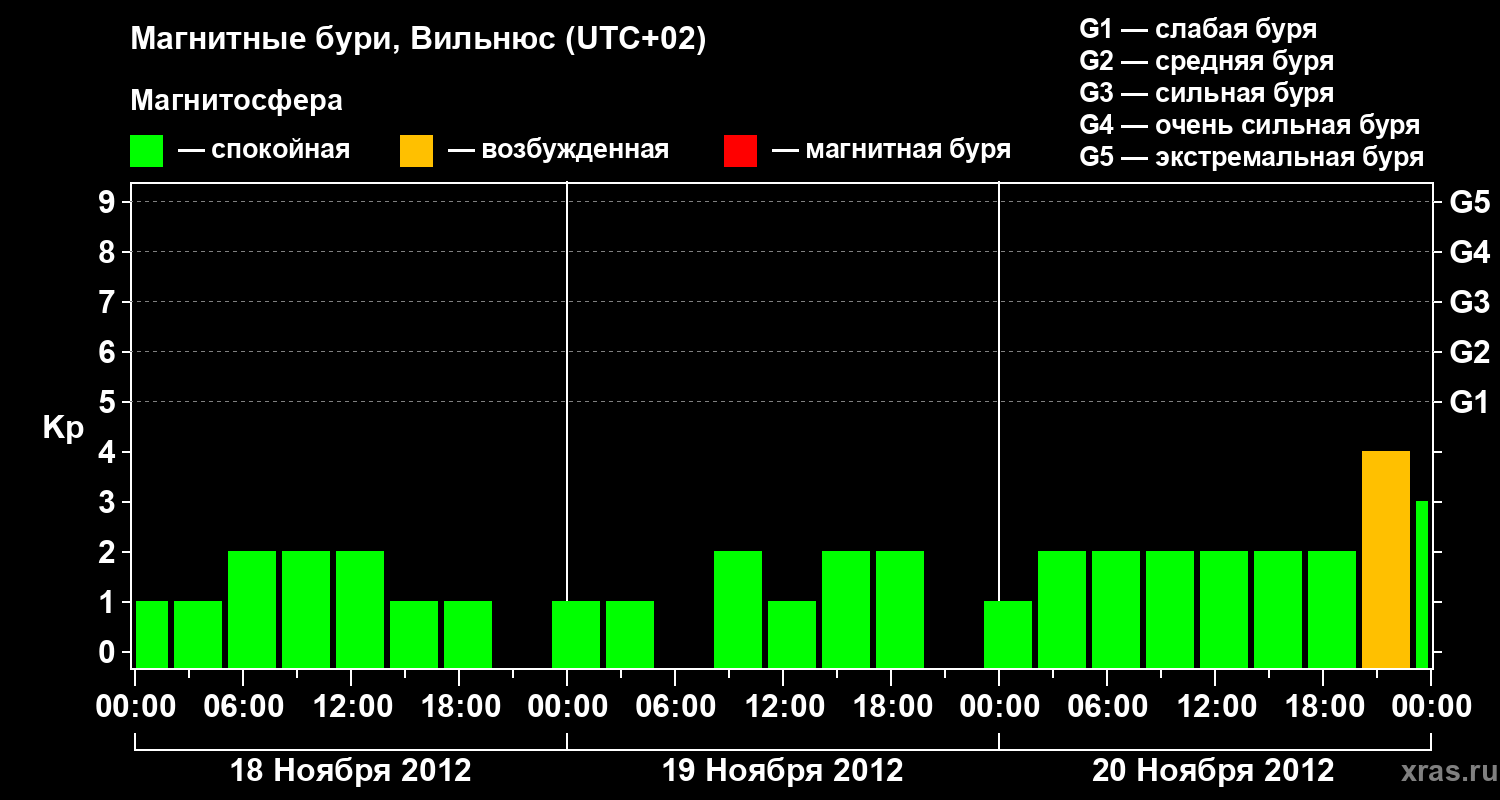Click the 'Магнитосфера' heading
Screen dimensions: 1500x800
[237, 101]
